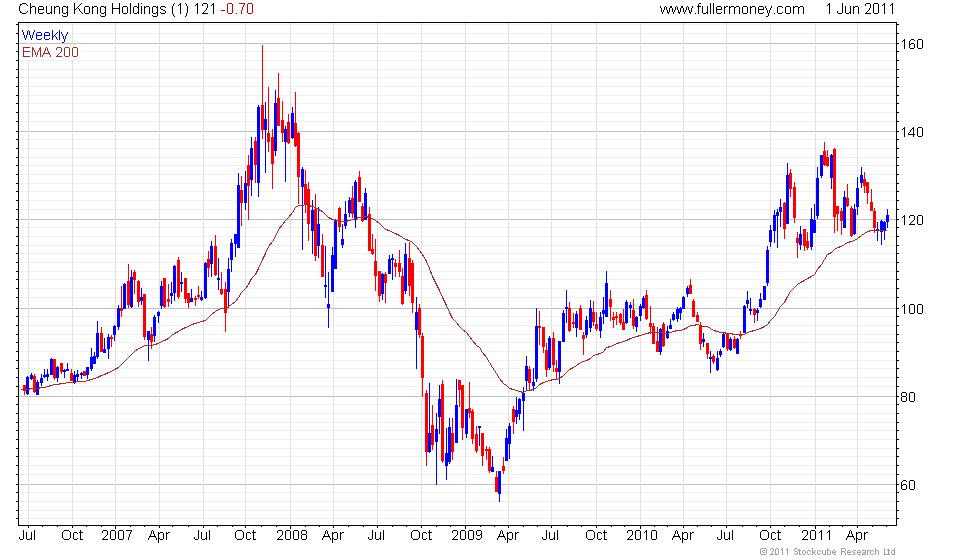This screenshot has width=980, height=560.
Task: Select the blue Weekly legend label
Action: click(44, 36)
